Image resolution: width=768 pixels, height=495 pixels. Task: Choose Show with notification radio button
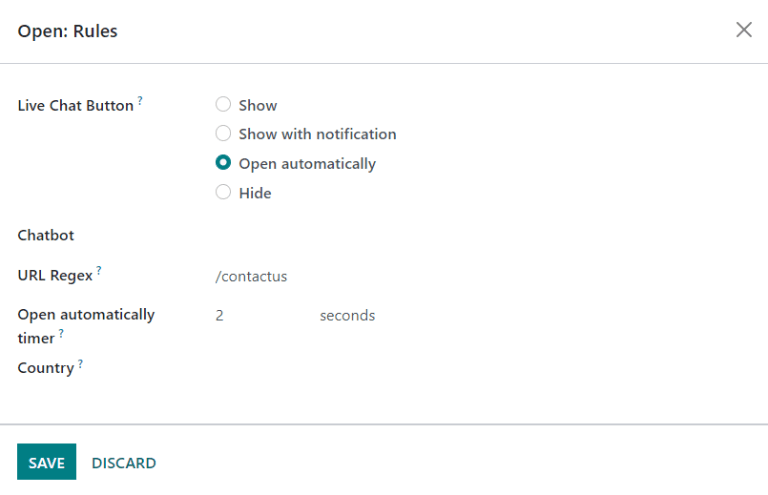(223, 134)
